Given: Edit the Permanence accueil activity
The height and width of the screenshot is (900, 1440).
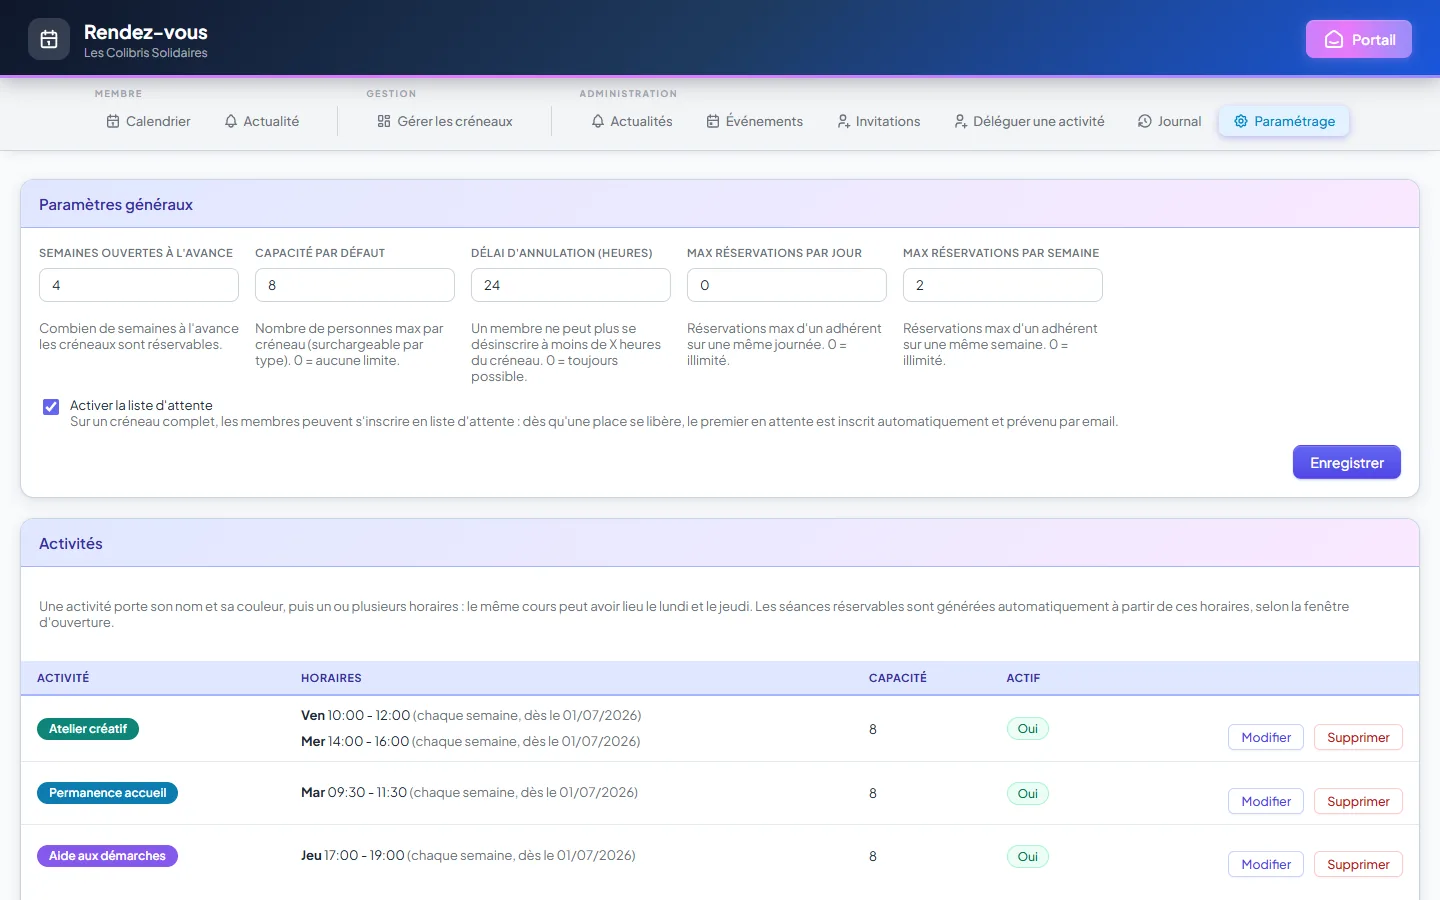Looking at the screenshot, I should click(x=1266, y=801).
